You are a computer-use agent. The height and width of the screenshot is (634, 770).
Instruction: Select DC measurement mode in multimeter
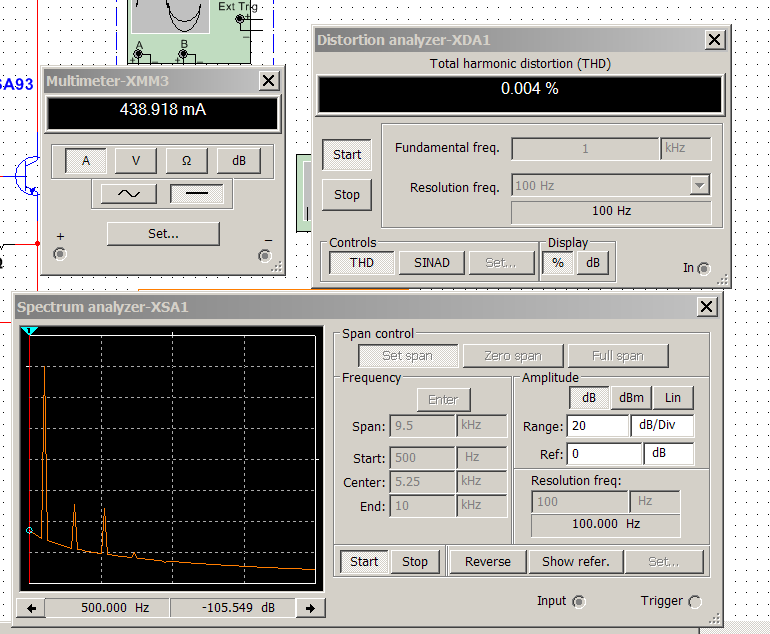pos(196,194)
